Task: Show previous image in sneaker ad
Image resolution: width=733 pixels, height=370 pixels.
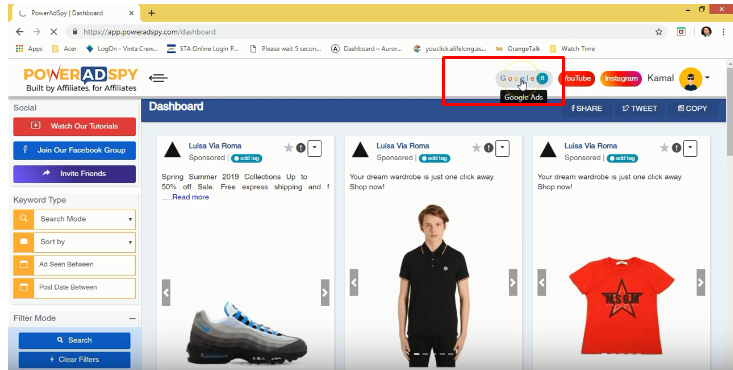Action: (166, 292)
